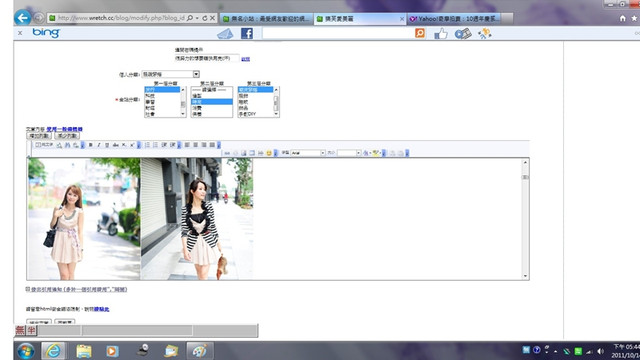The width and height of the screenshot is (640, 360).
Task: Click the browser forward arrow
Action: click(38, 18)
